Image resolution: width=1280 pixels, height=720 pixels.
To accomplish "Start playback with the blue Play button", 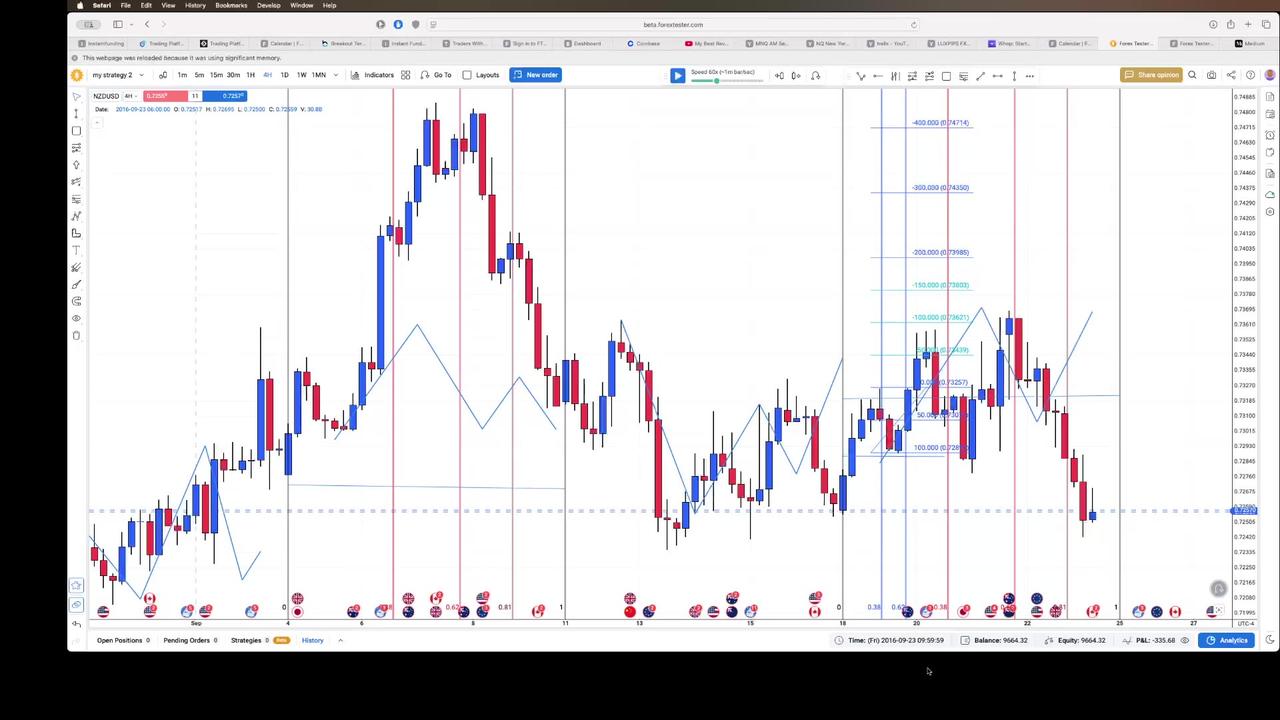I will coord(677,75).
